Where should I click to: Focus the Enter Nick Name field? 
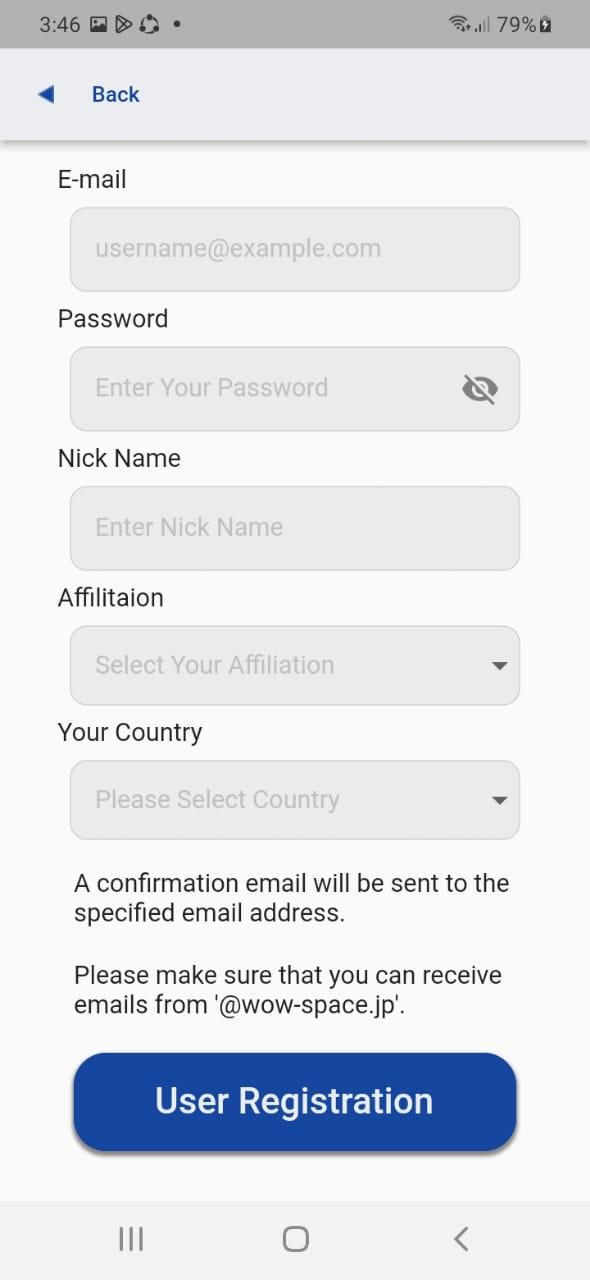[x=295, y=528]
